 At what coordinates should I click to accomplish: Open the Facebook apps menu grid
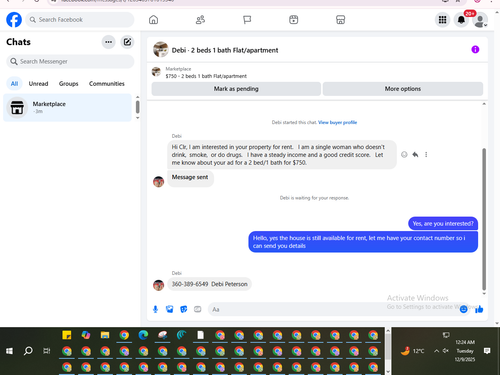pyautogui.click(x=442, y=20)
